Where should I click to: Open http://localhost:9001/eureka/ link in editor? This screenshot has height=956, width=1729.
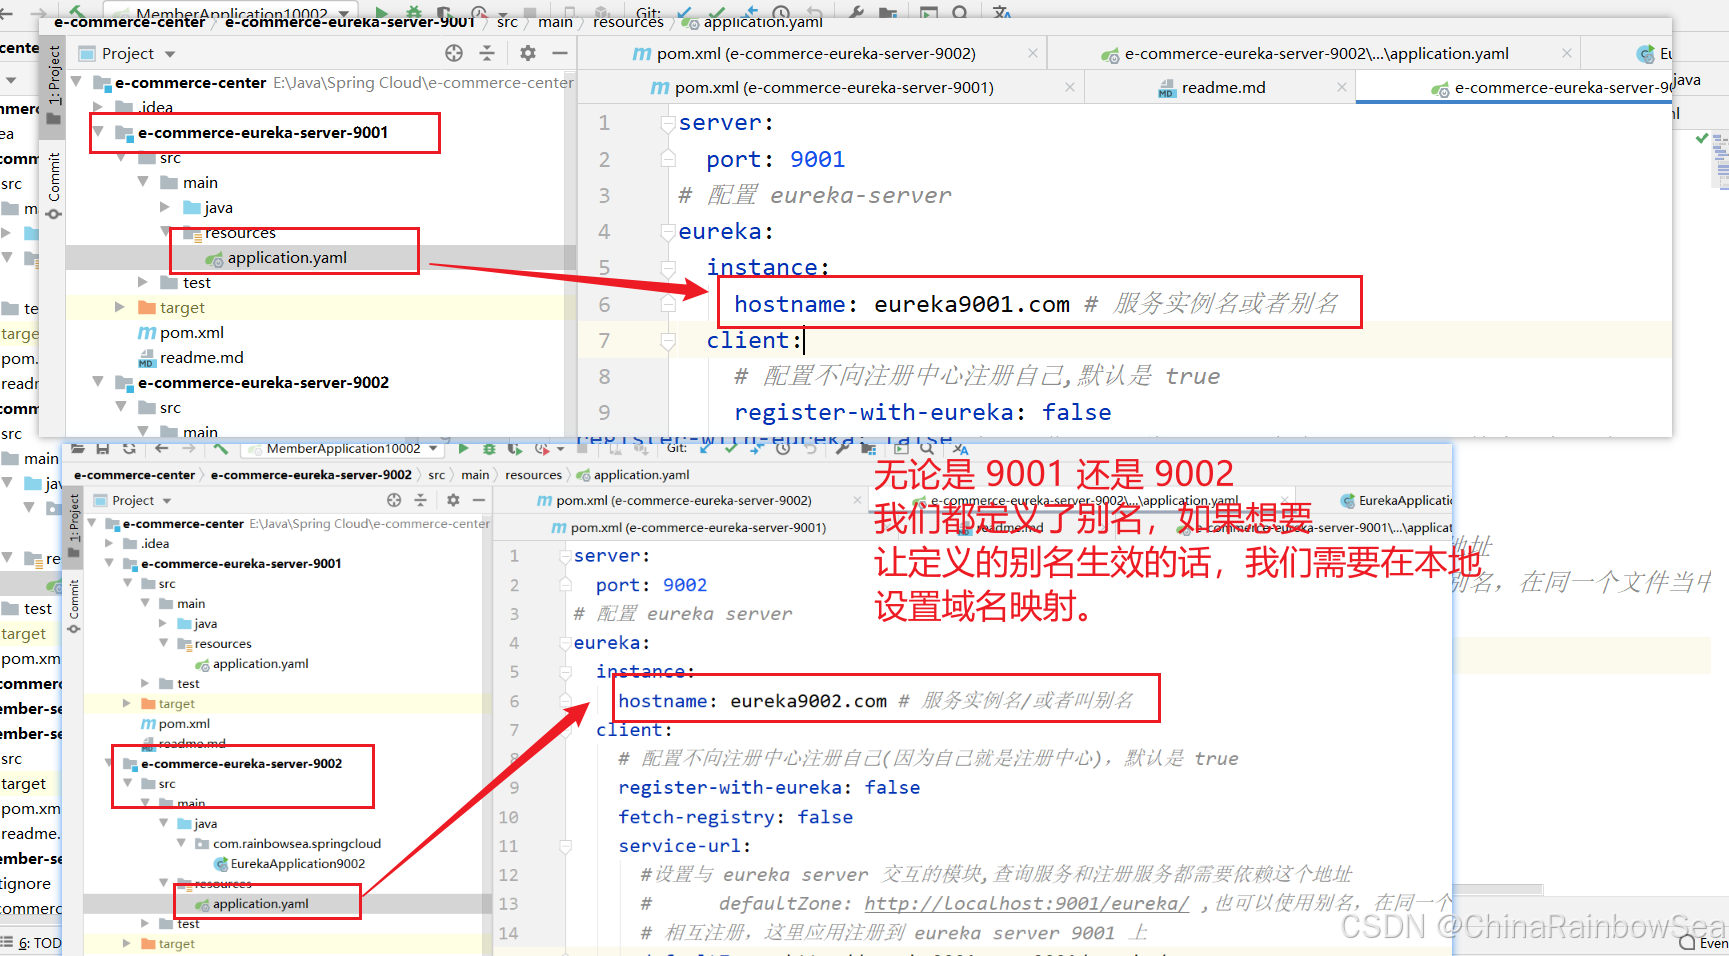point(1026,903)
